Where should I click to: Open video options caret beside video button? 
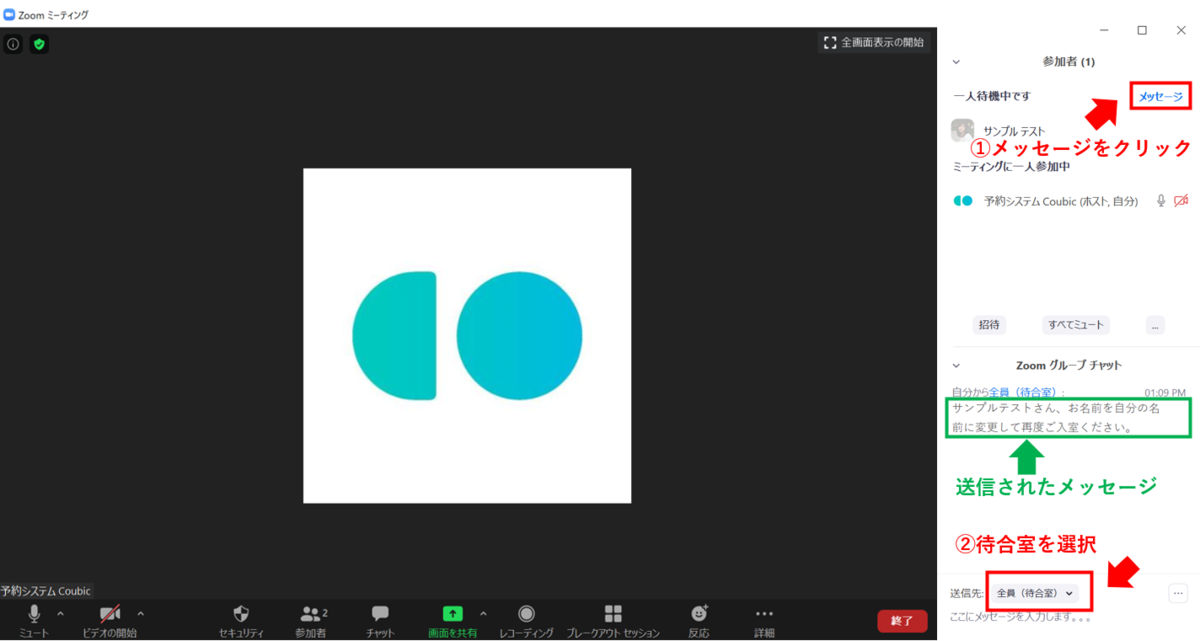click(x=140, y=614)
